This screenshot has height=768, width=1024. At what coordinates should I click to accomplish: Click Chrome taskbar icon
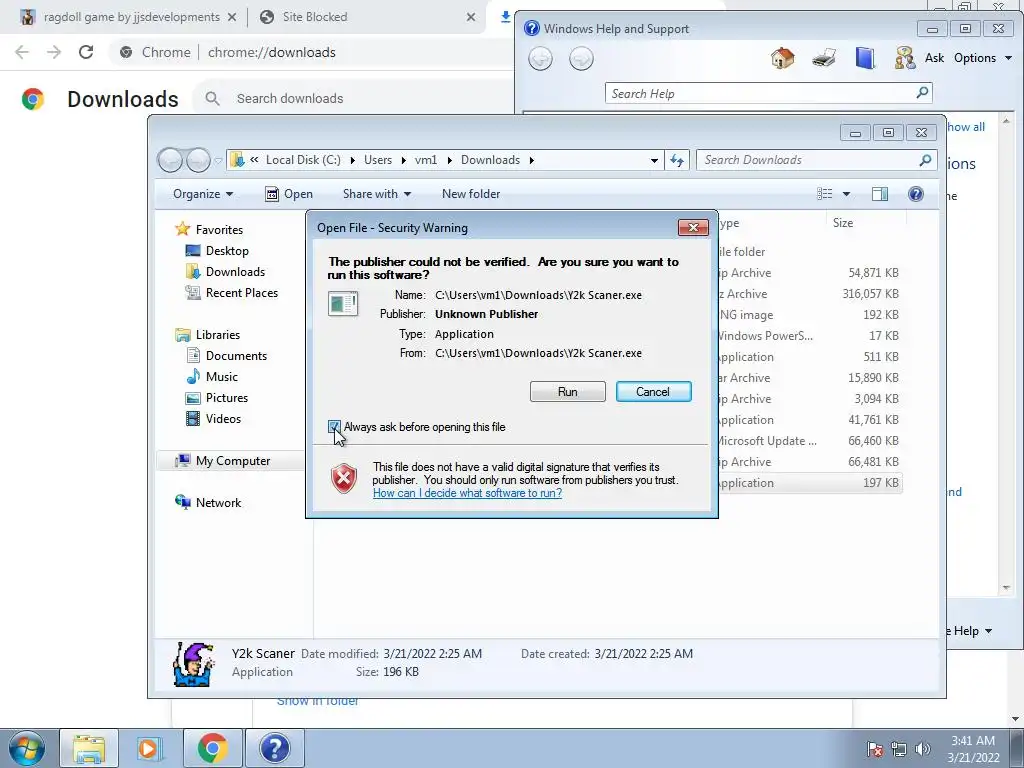coord(212,748)
